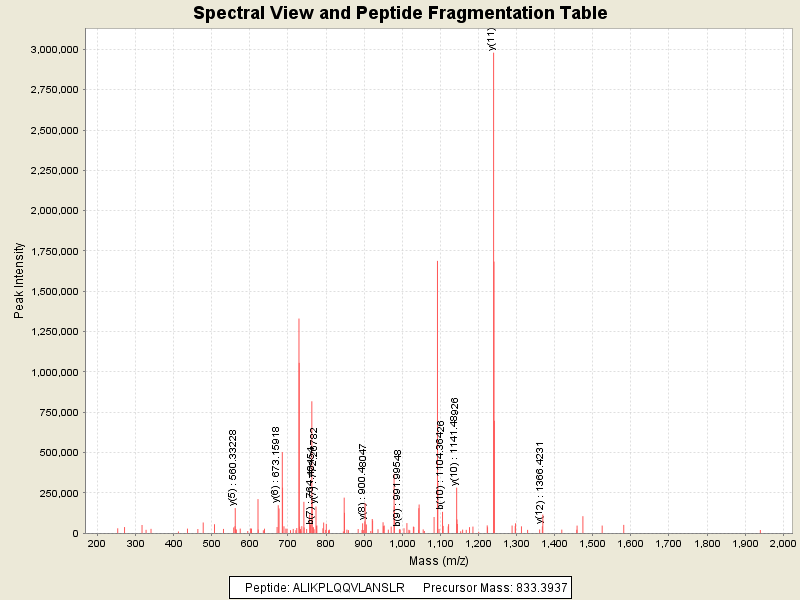This screenshot has height=600, width=800.
Task: Click the y(6) : 673.15918 peak label
Action: (x=276, y=458)
